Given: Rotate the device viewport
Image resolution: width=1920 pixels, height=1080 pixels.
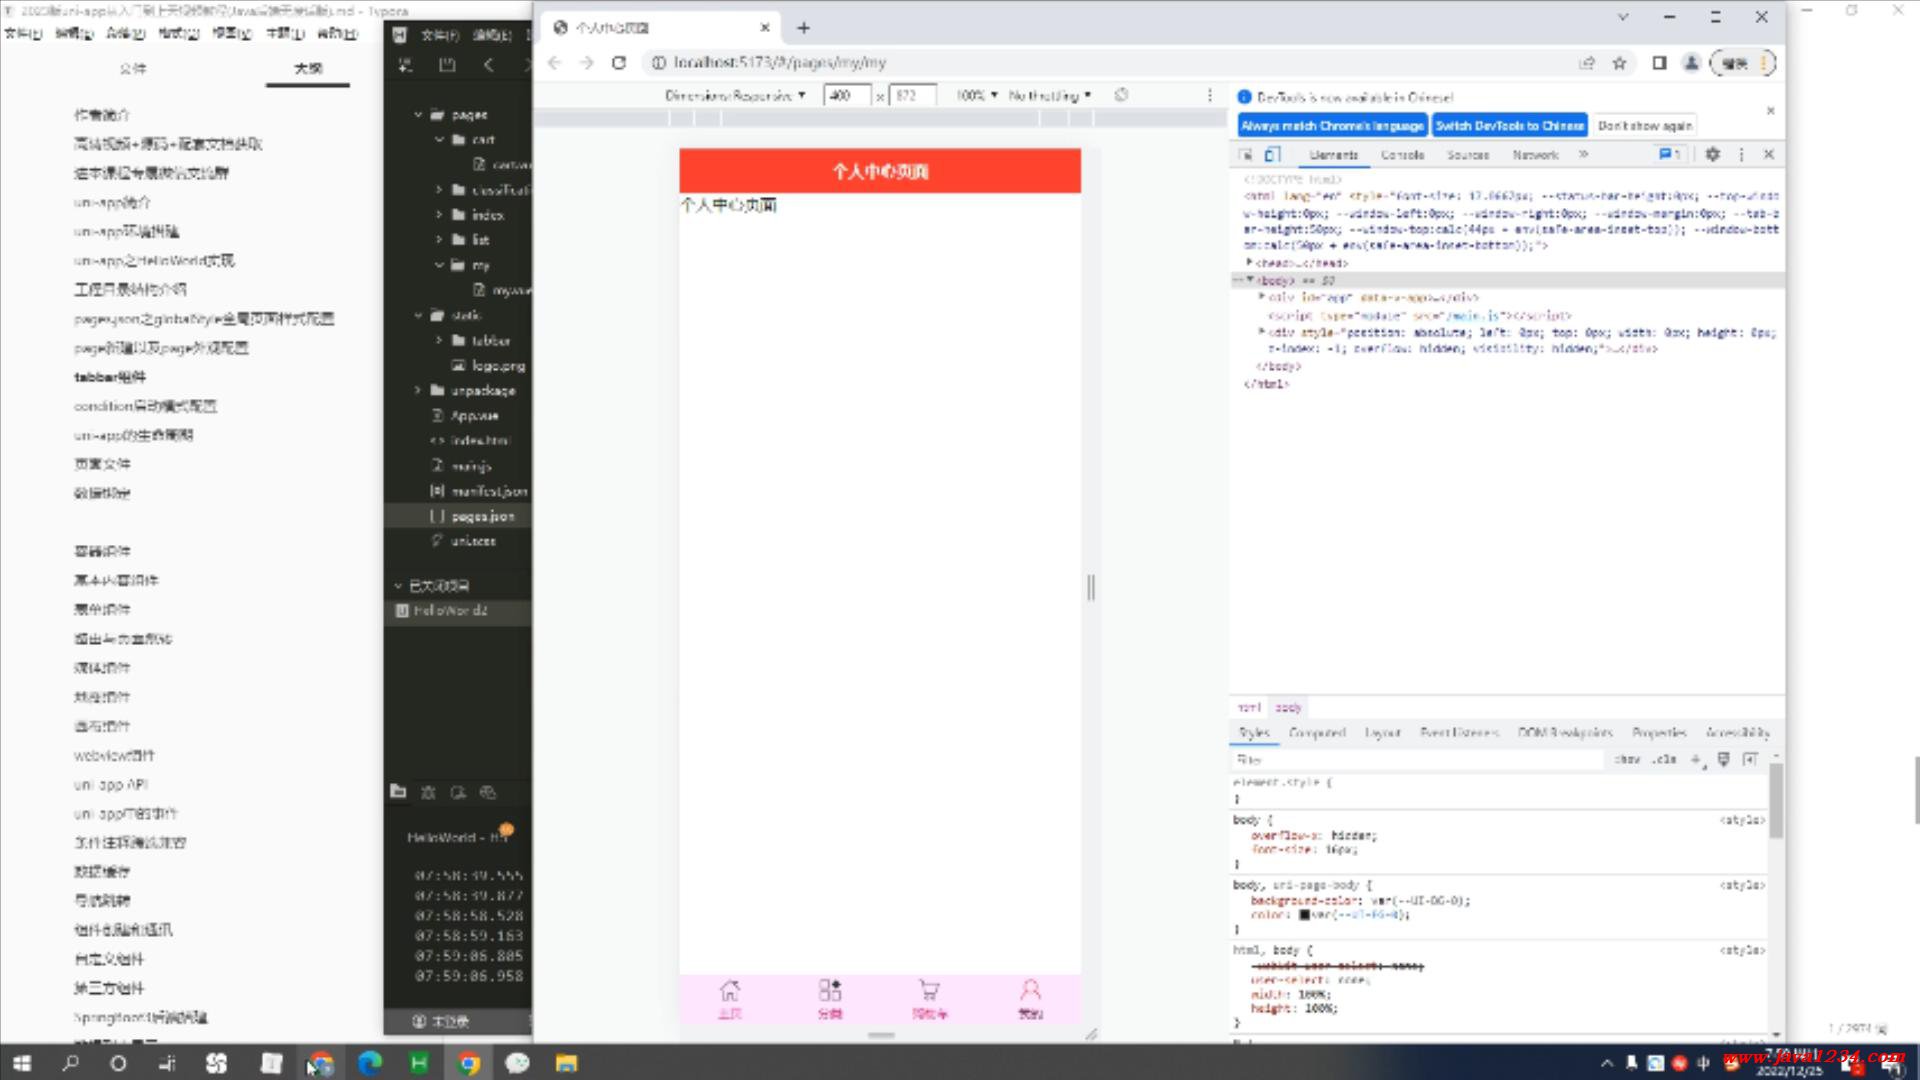Looking at the screenshot, I should click(x=1121, y=95).
